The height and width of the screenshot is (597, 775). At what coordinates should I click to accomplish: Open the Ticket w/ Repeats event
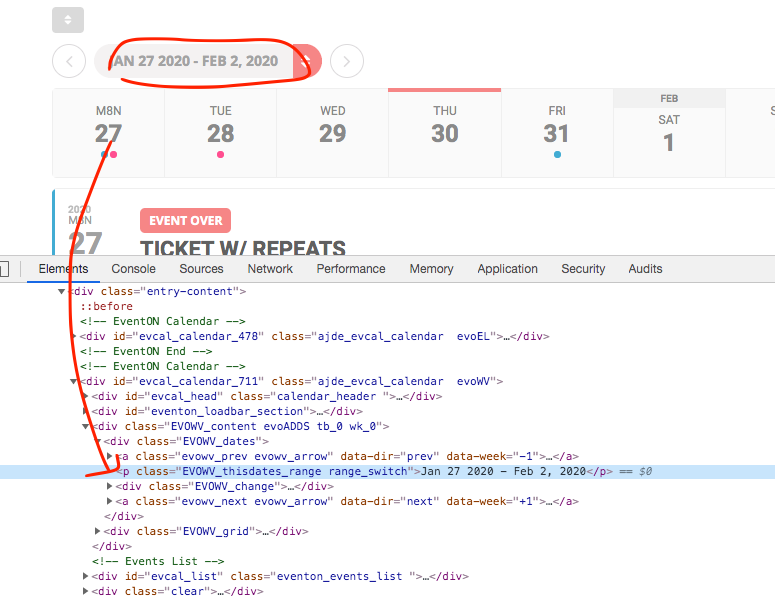(x=242, y=249)
